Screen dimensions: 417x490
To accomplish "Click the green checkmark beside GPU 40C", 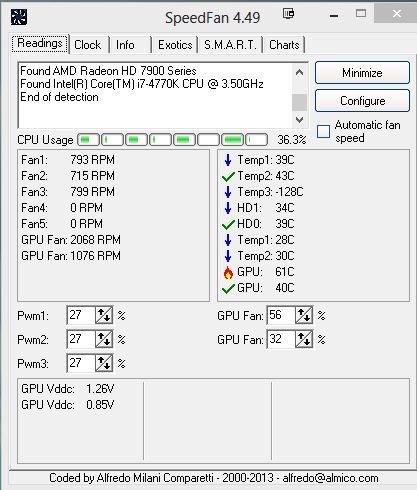I will click(x=228, y=288).
